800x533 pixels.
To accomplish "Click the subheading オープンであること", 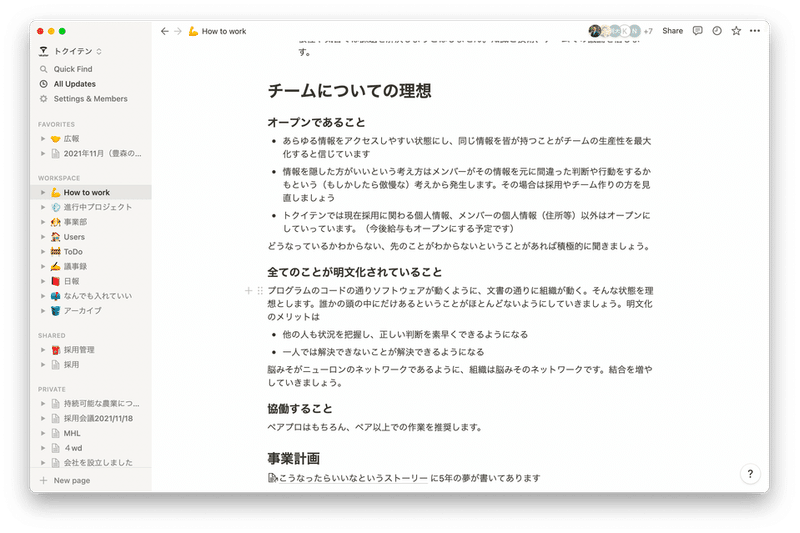I will click(x=316, y=122).
